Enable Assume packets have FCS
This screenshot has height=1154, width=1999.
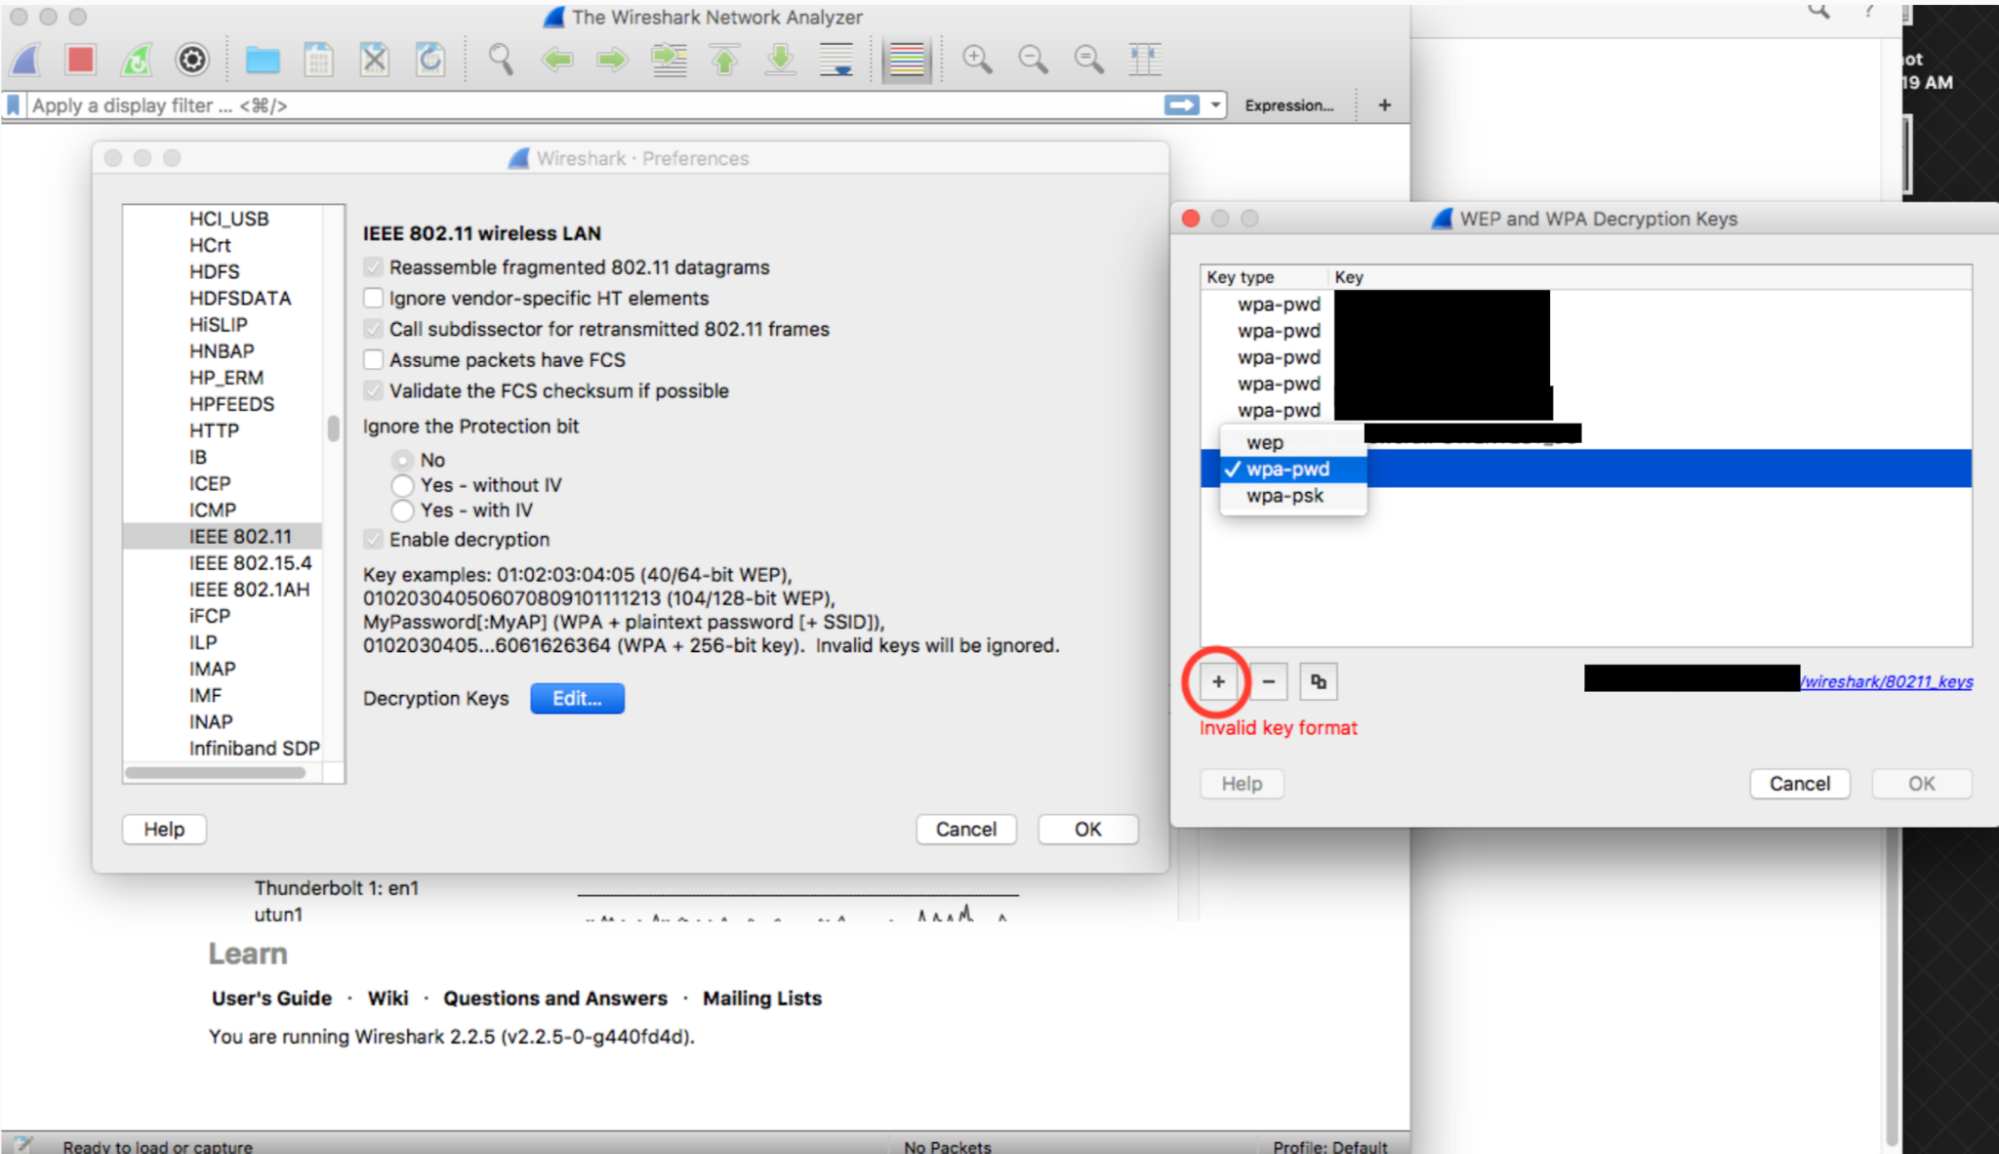tap(378, 359)
